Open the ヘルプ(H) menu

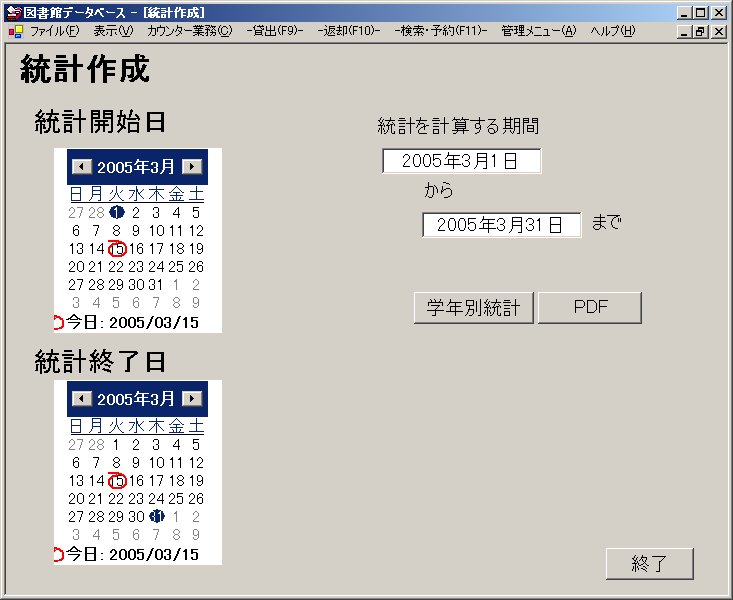pyautogui.click(x=613, y=31)
